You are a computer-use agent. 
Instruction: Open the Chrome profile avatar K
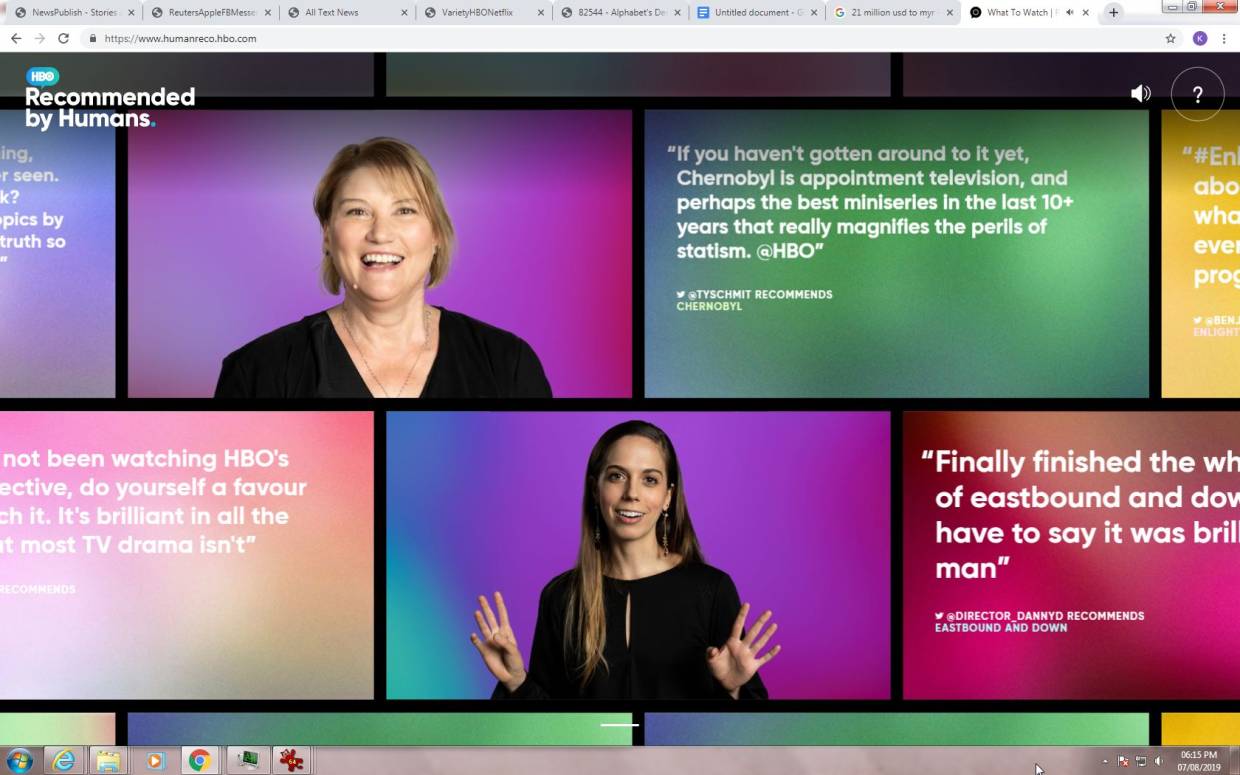[x=1200, y=38]
